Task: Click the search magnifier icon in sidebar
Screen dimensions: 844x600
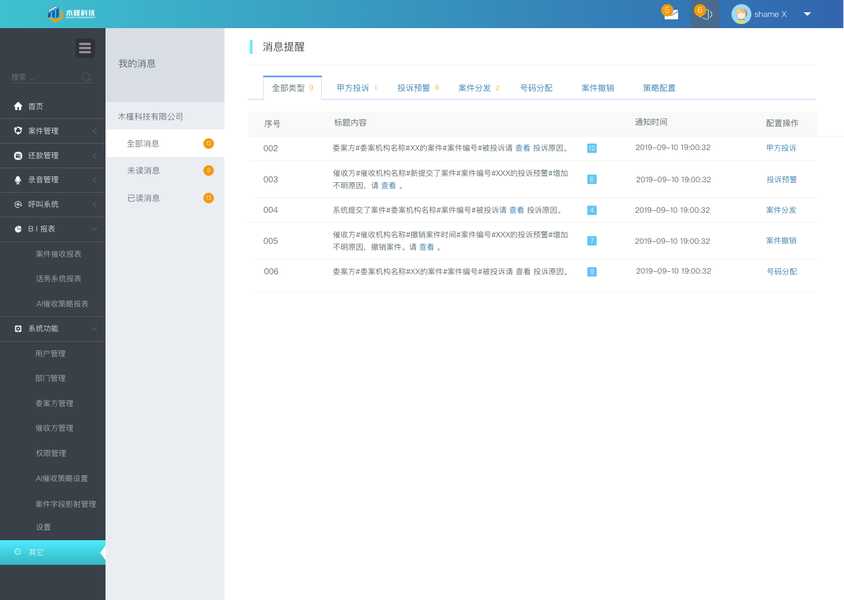Action: pyautogui.click(x=87, y=77)
